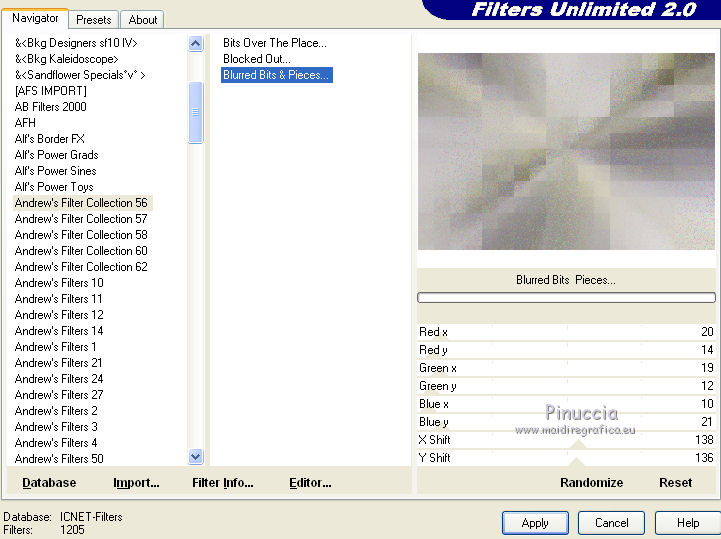This screenshot has height=539, width=721.
Task: Open Help for Filters Unlimited
Action: coord(688,523)
